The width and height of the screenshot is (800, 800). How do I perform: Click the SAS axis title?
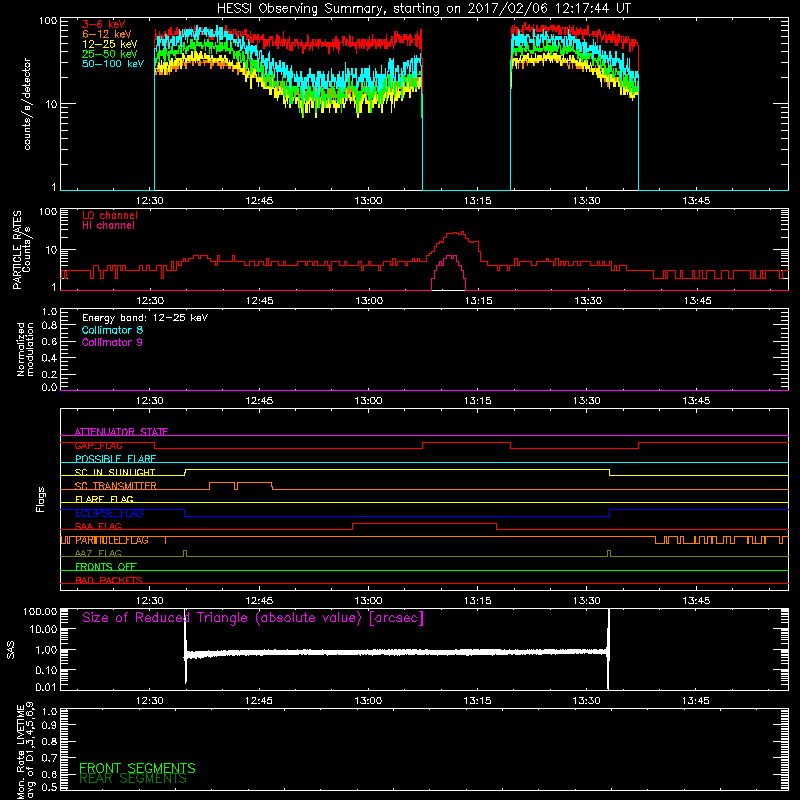10,650
